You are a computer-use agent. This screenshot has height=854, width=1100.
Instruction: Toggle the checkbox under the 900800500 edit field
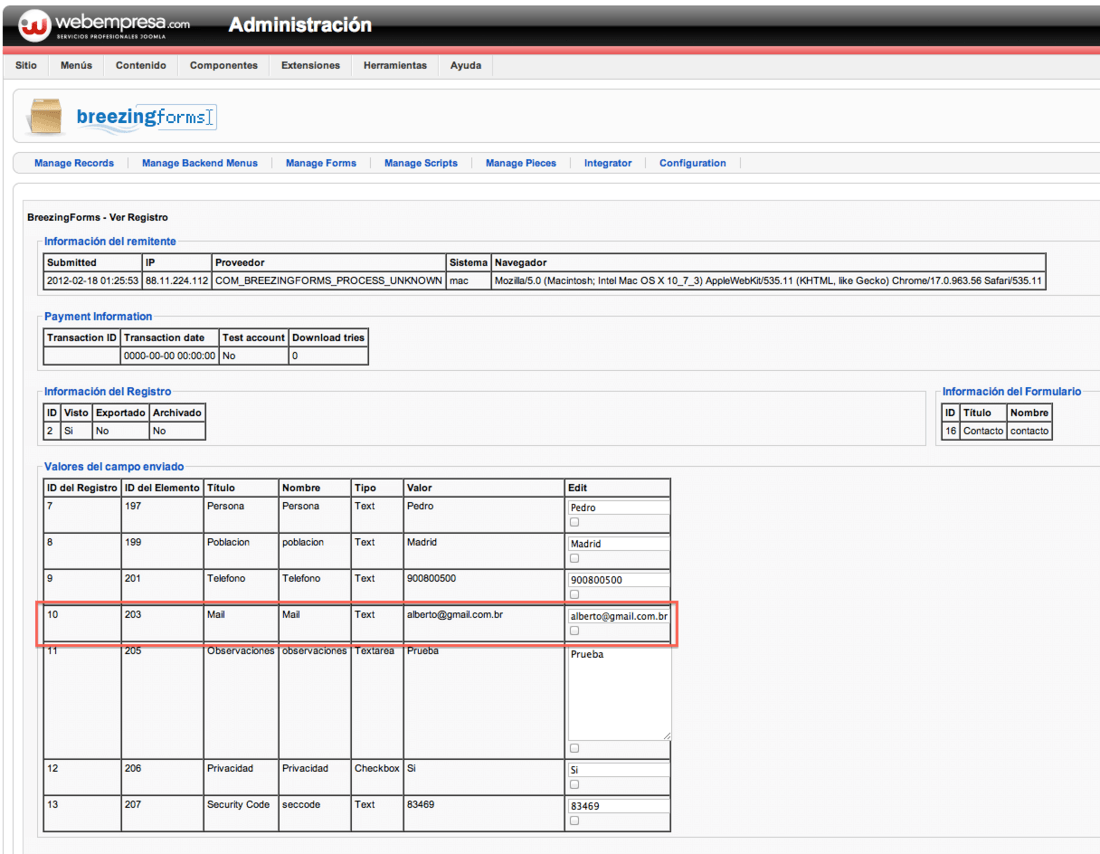pos(575,594)
